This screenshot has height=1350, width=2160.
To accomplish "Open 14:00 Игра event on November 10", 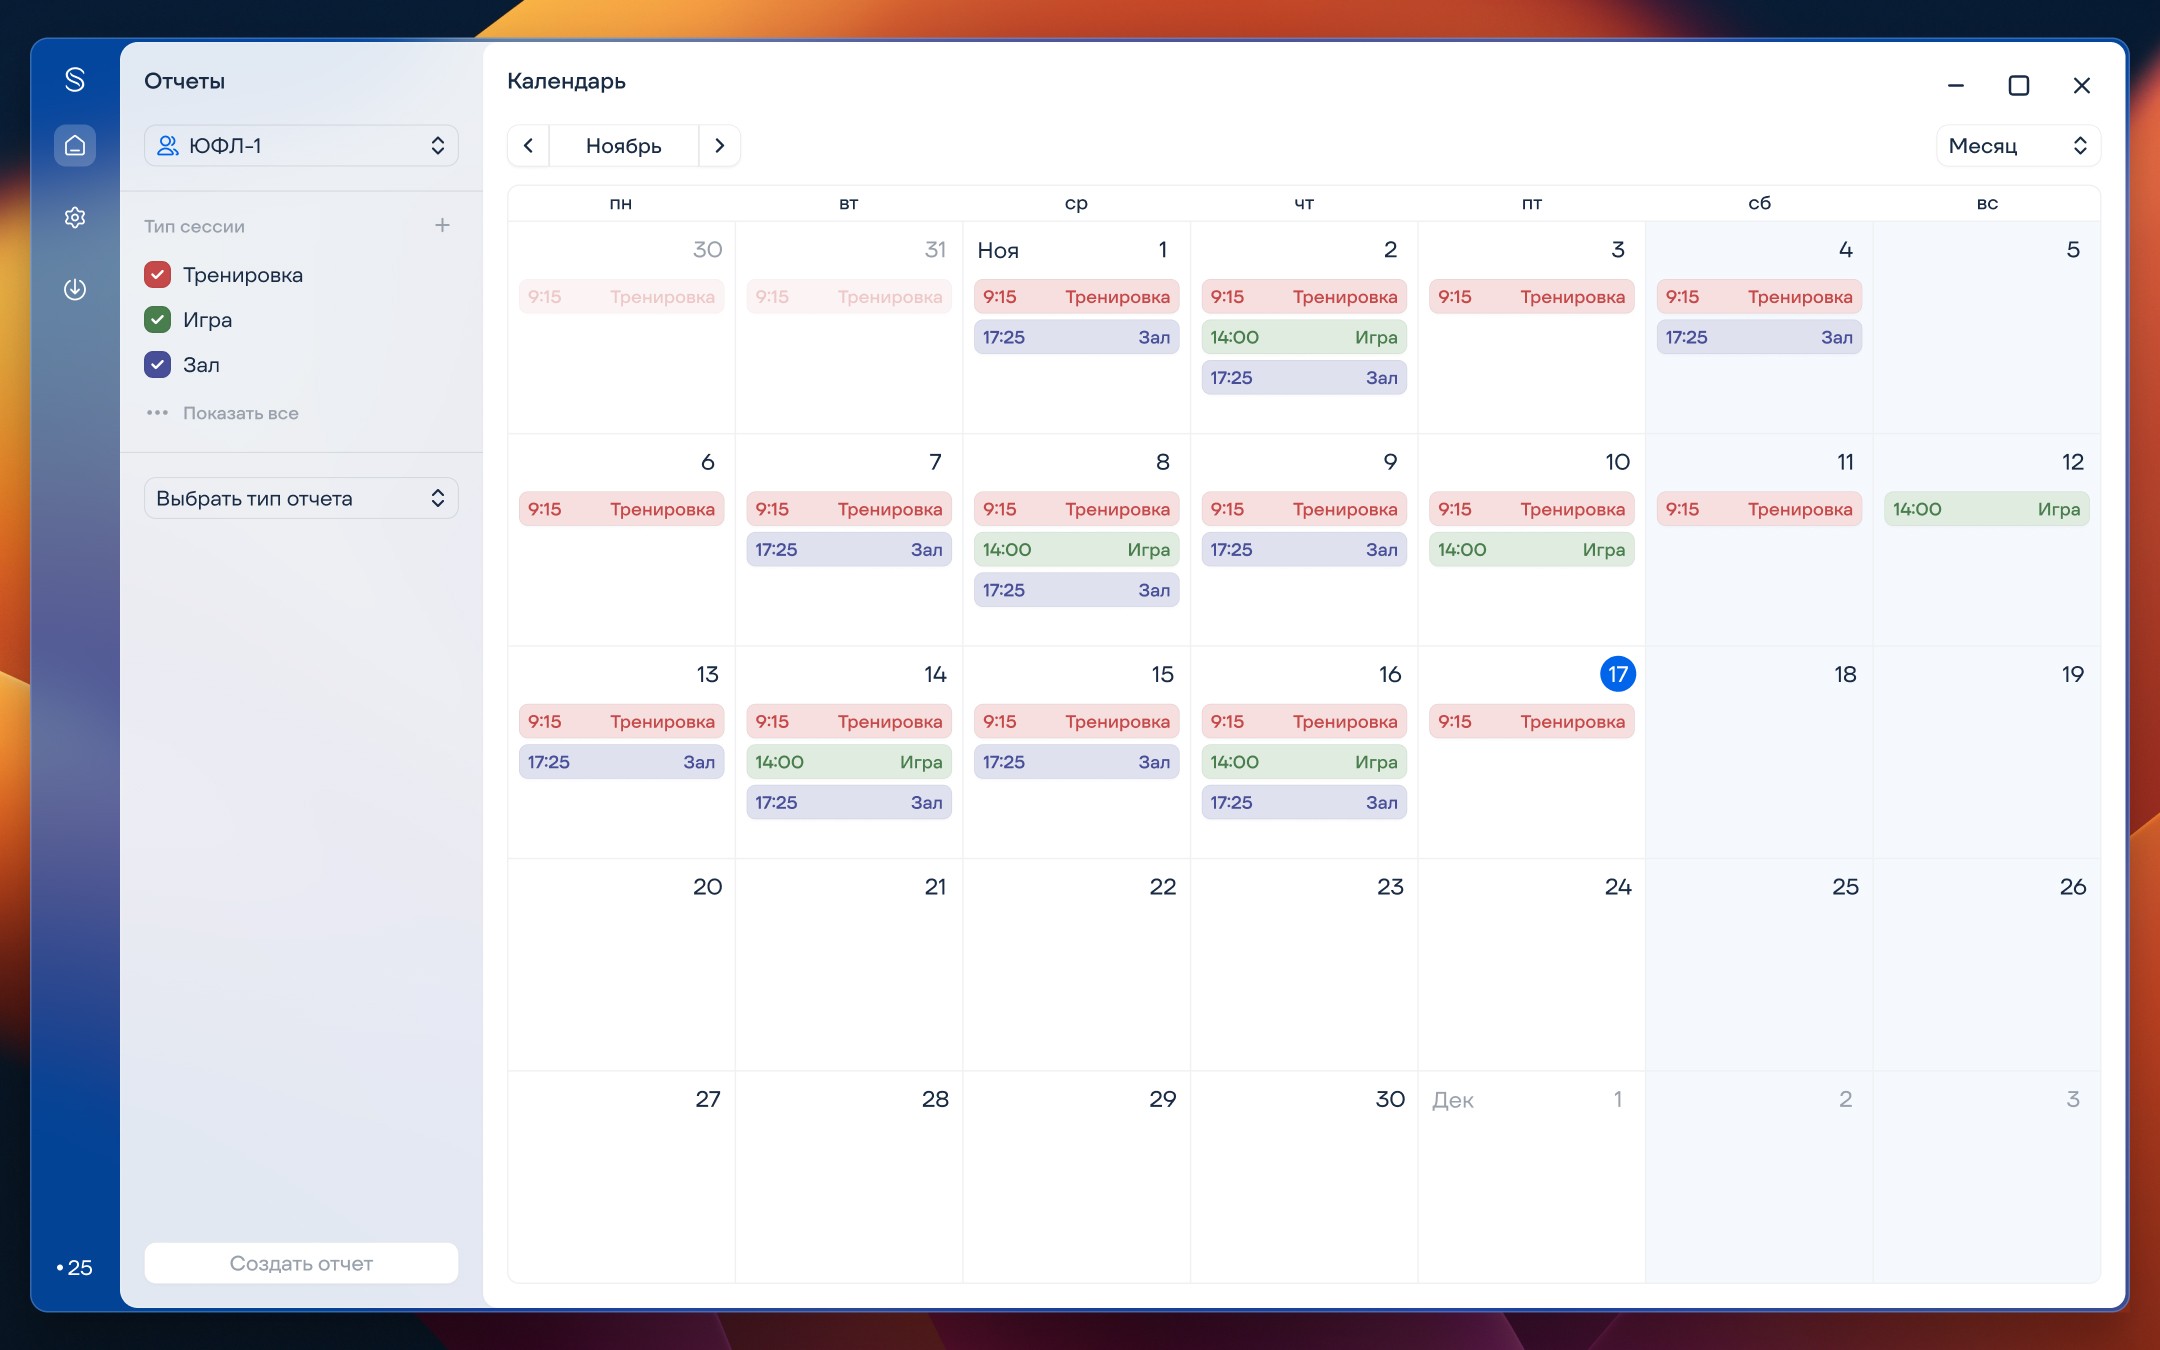I will (x=1531, y=550).
